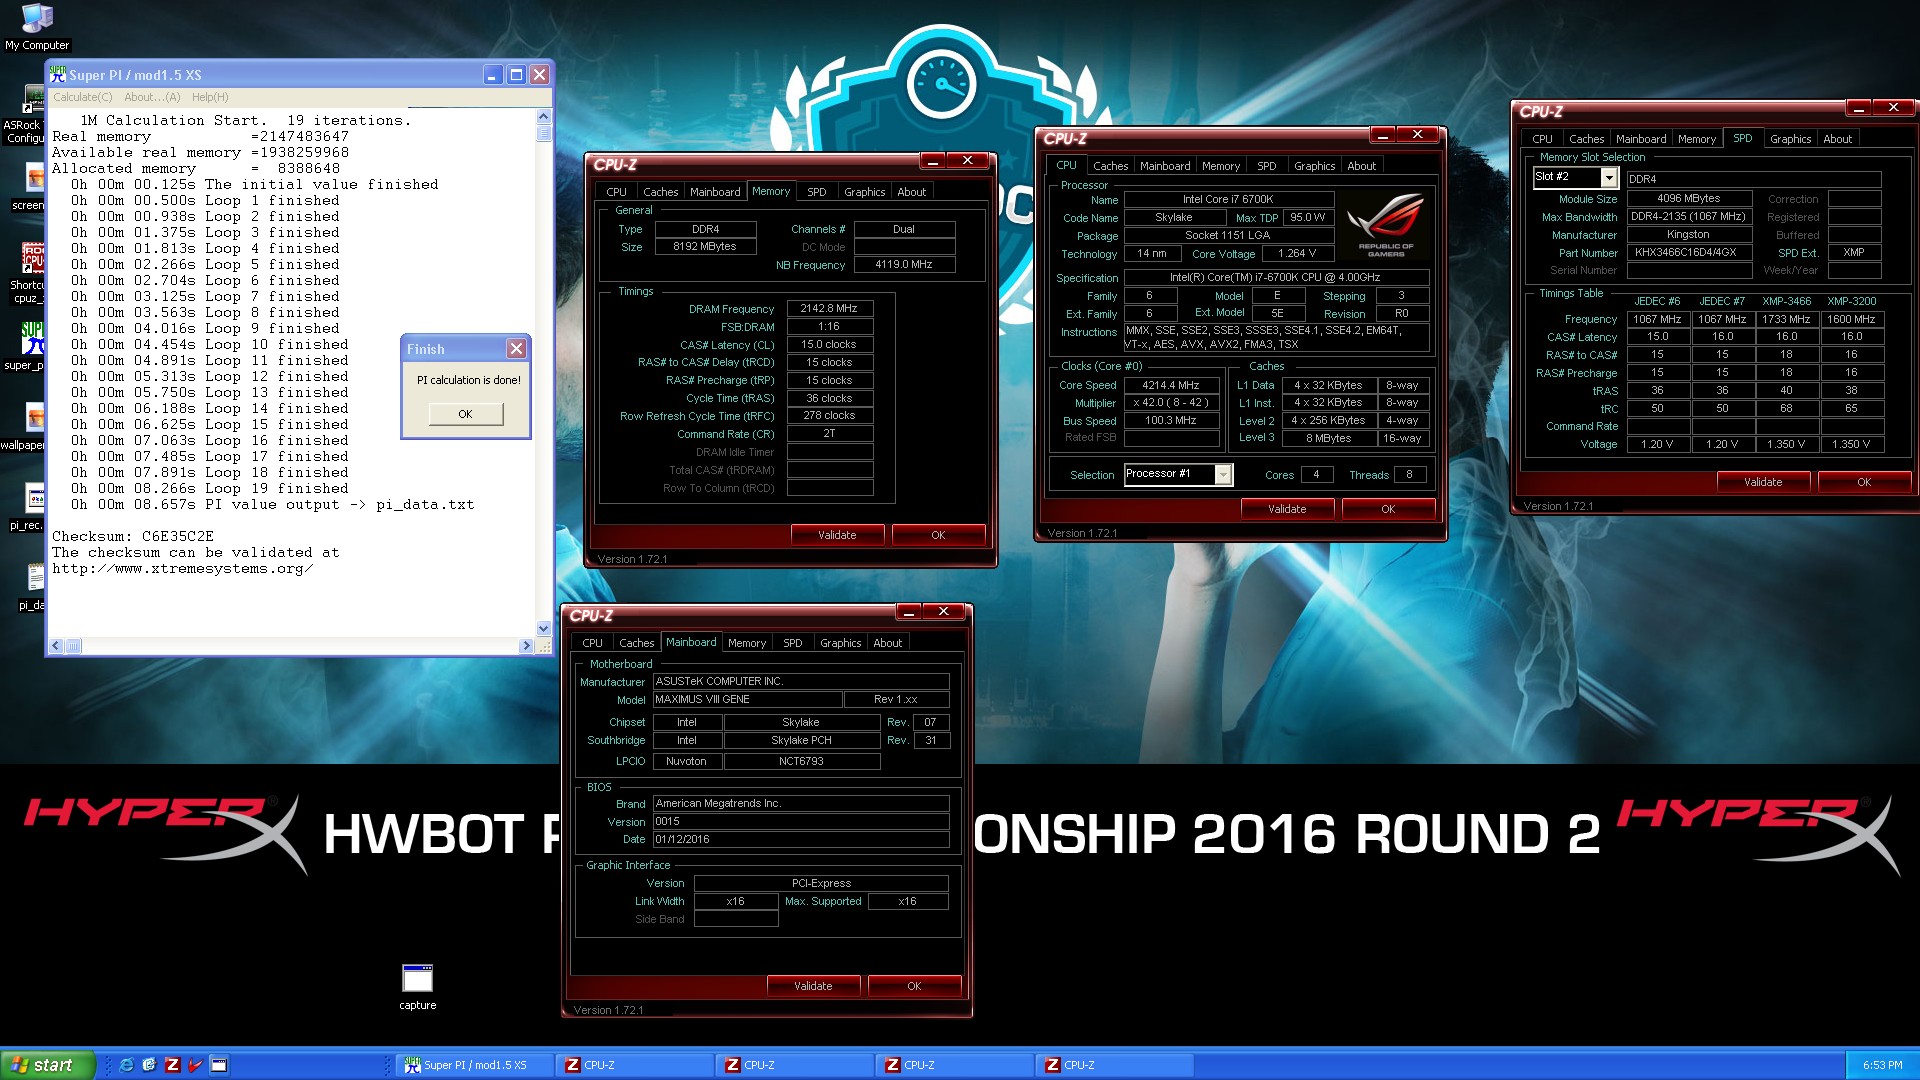The height and width of the screenshot is (1080, 1920).
Task: Switch to CPU tab in CPU-Z Memory window
Action: point(616,192)
